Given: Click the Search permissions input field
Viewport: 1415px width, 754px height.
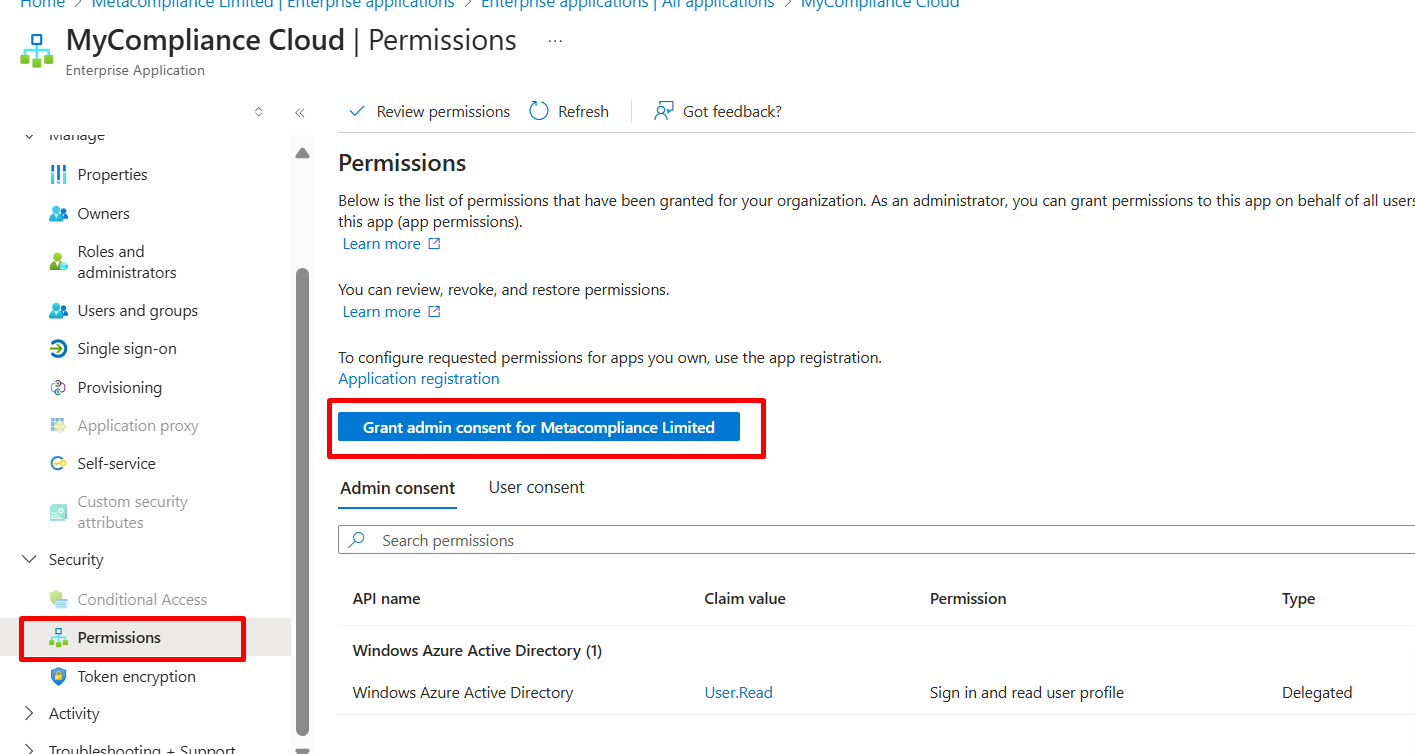Looking at the screenshot, I should 876,540.
